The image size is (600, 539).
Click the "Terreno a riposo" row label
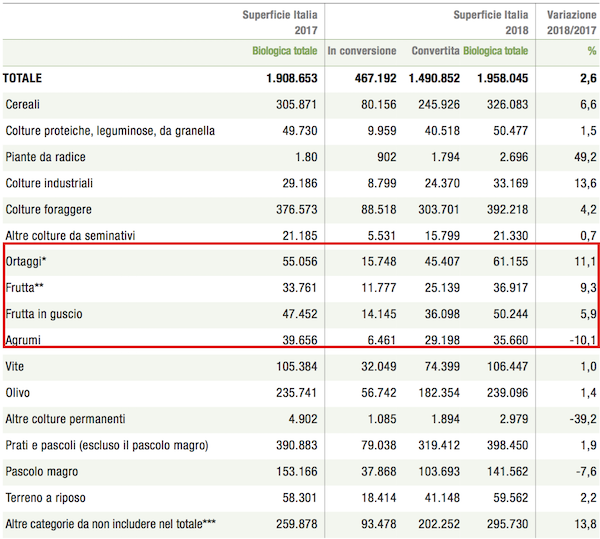pyautogui.click(x=47, y=495)
